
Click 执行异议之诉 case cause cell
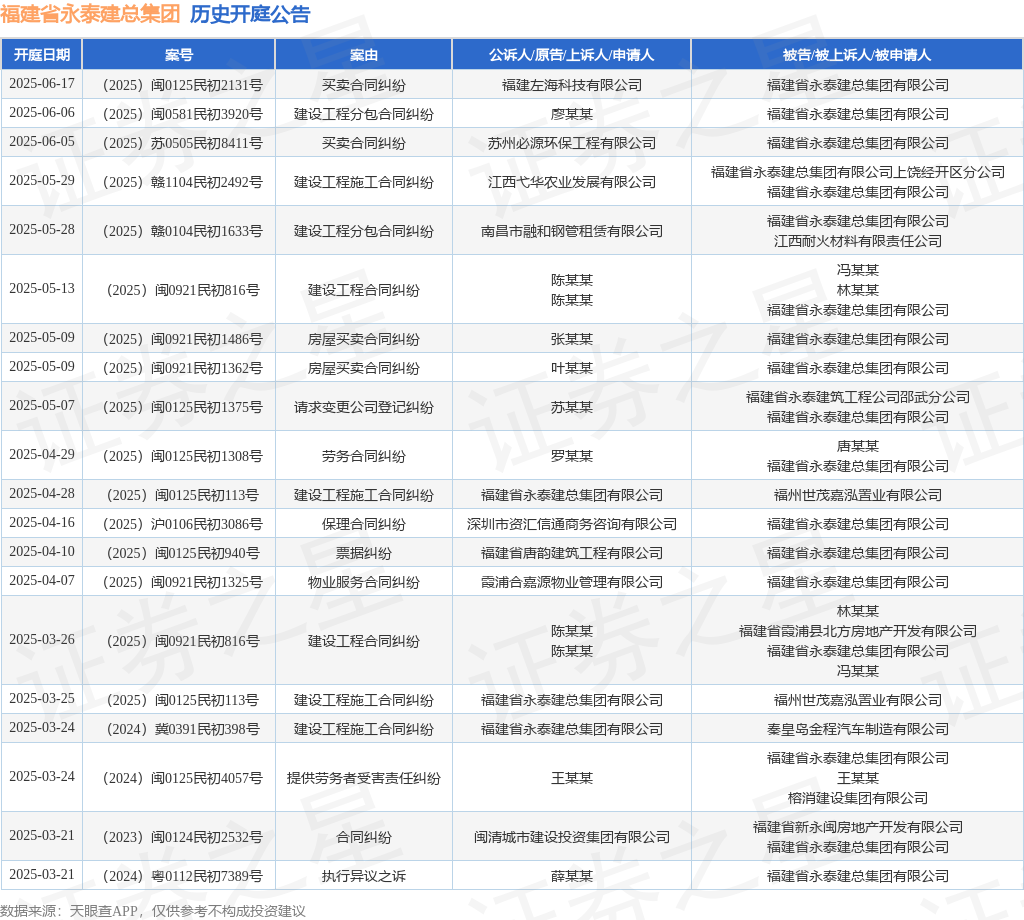pyautogui.click(x=364, y=876)
